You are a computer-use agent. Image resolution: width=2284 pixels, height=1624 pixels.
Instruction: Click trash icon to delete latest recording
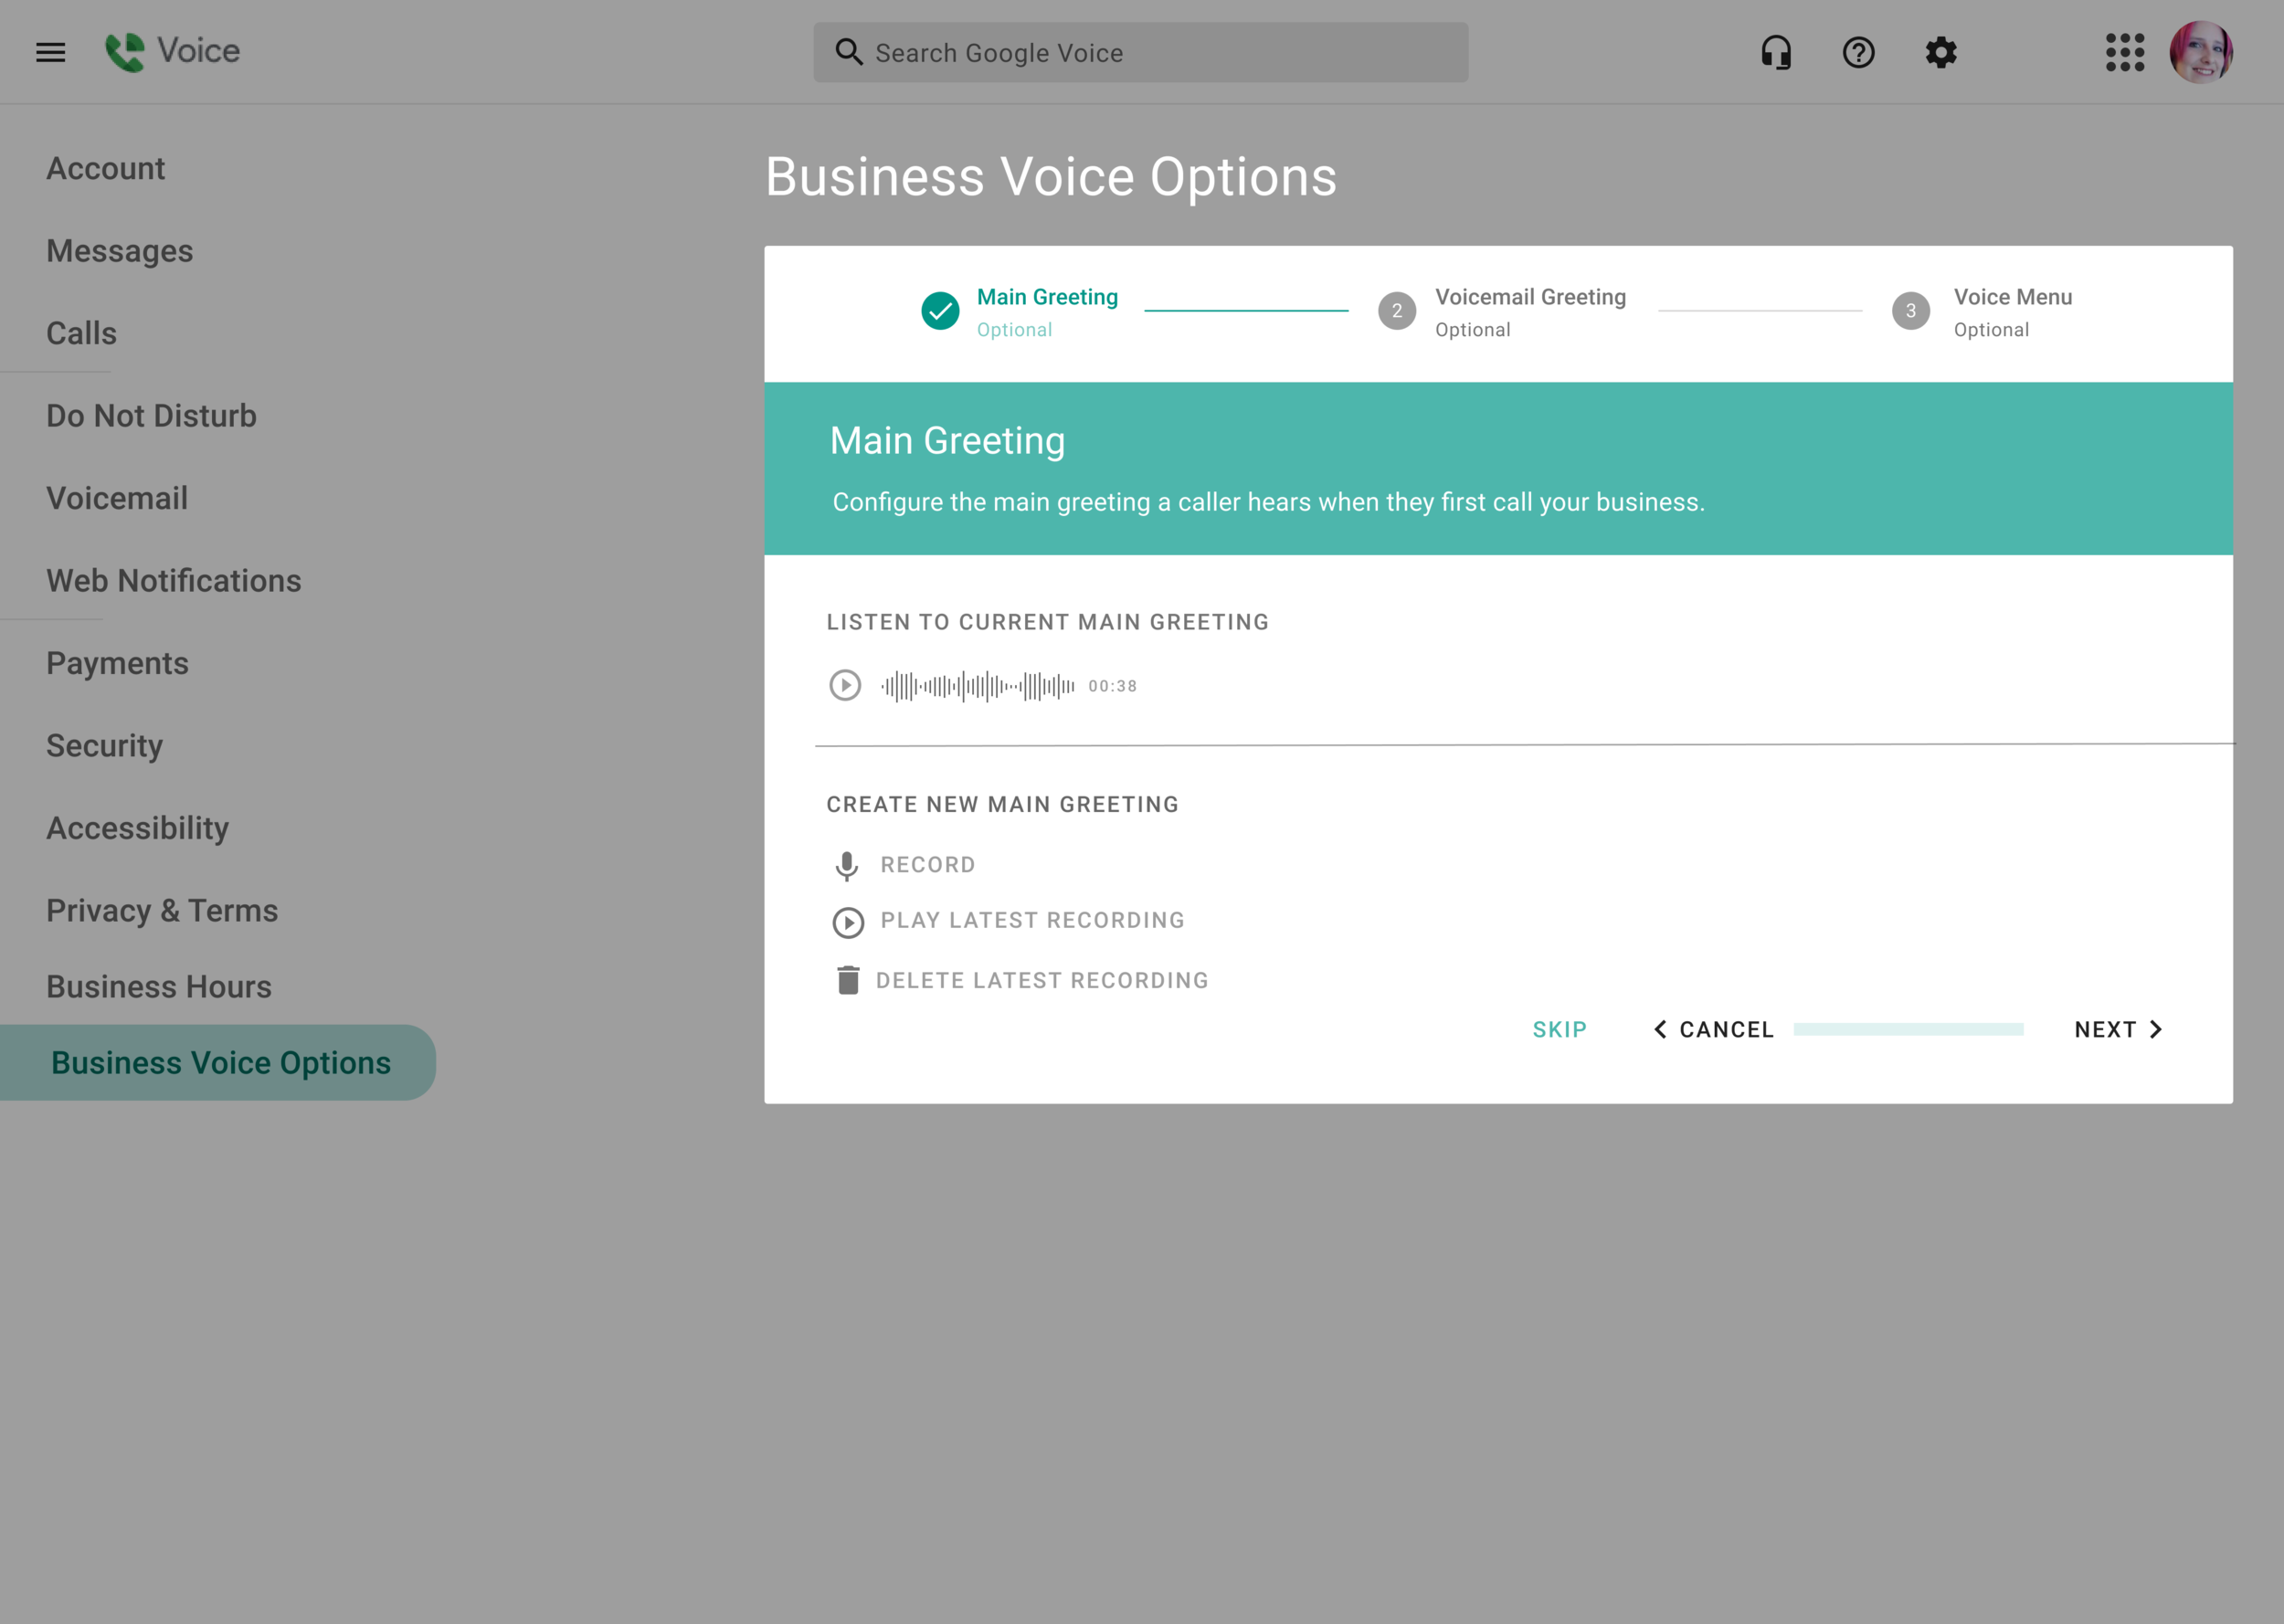pyautogui.click(x=848, y=980)
